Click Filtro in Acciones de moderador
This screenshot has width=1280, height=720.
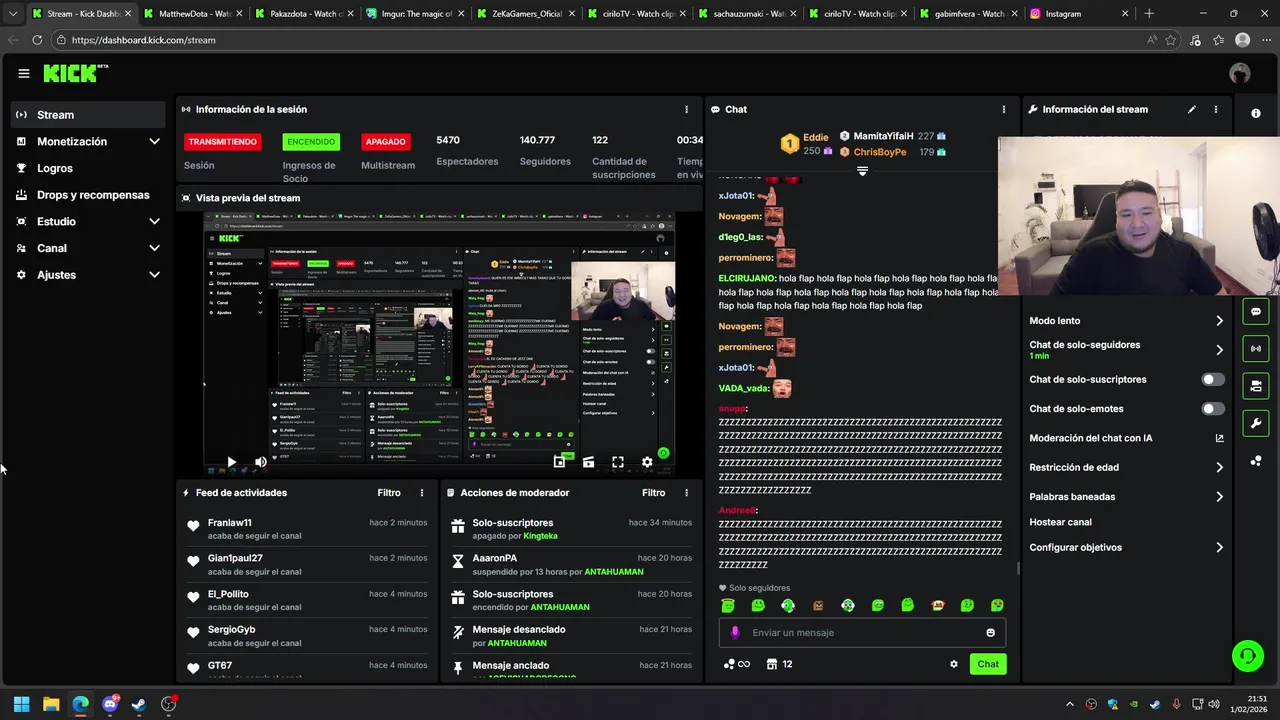pos(653,493)
